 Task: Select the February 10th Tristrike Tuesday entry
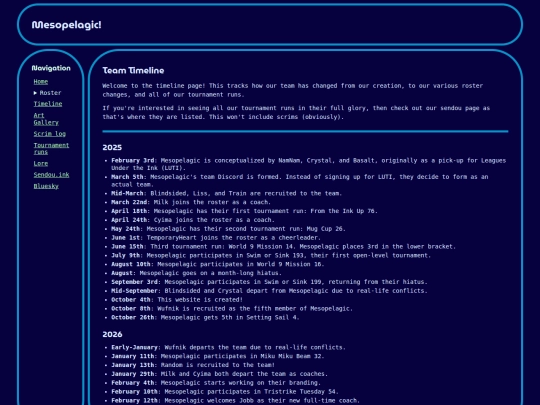pyautogui.click(x=225, y=392)
